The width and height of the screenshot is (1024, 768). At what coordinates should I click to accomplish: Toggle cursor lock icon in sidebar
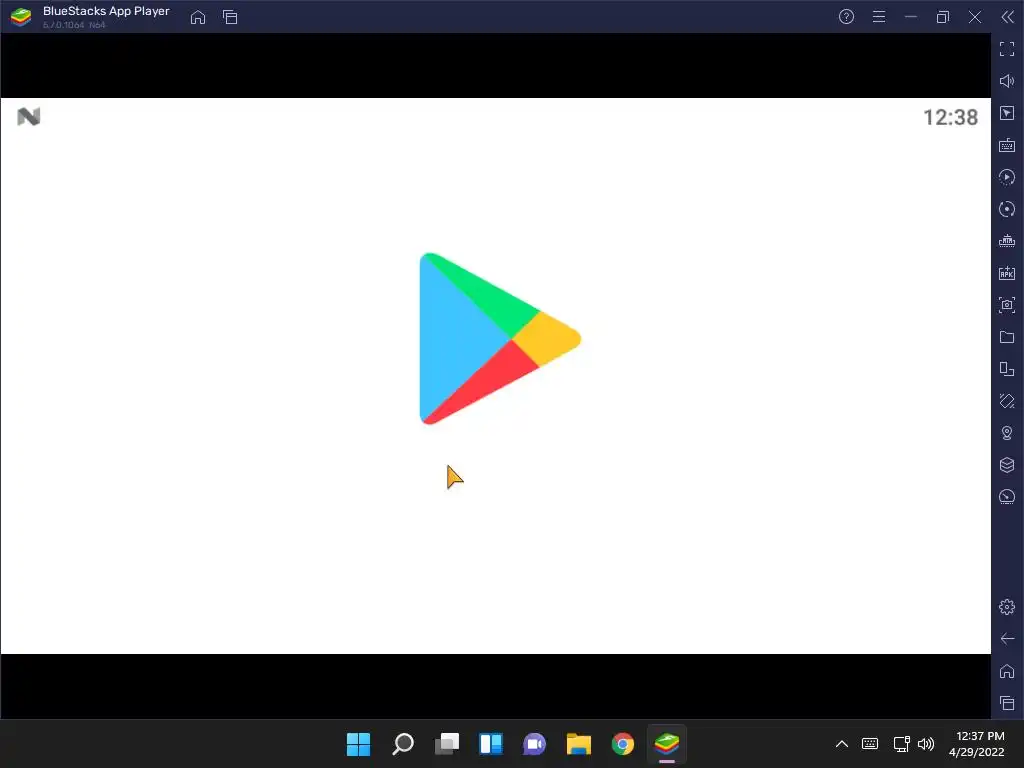click(1007, 113)
